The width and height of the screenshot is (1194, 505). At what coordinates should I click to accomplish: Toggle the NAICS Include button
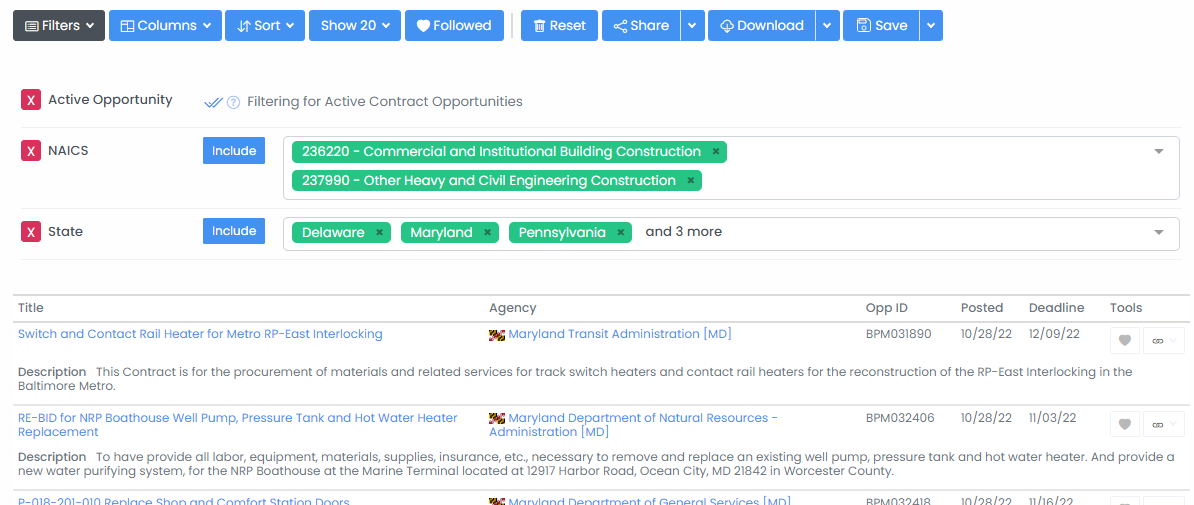(x=234, y=151)
